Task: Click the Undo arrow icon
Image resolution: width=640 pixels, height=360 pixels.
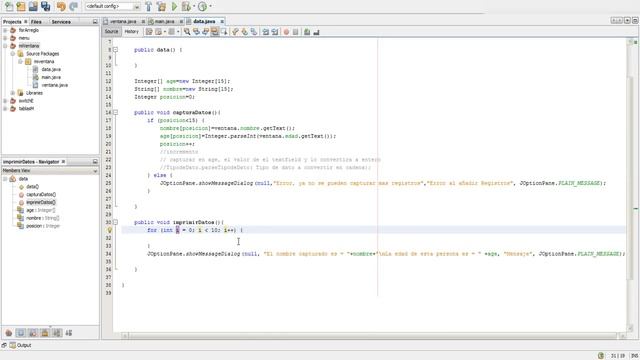Action: click(61, 6)
